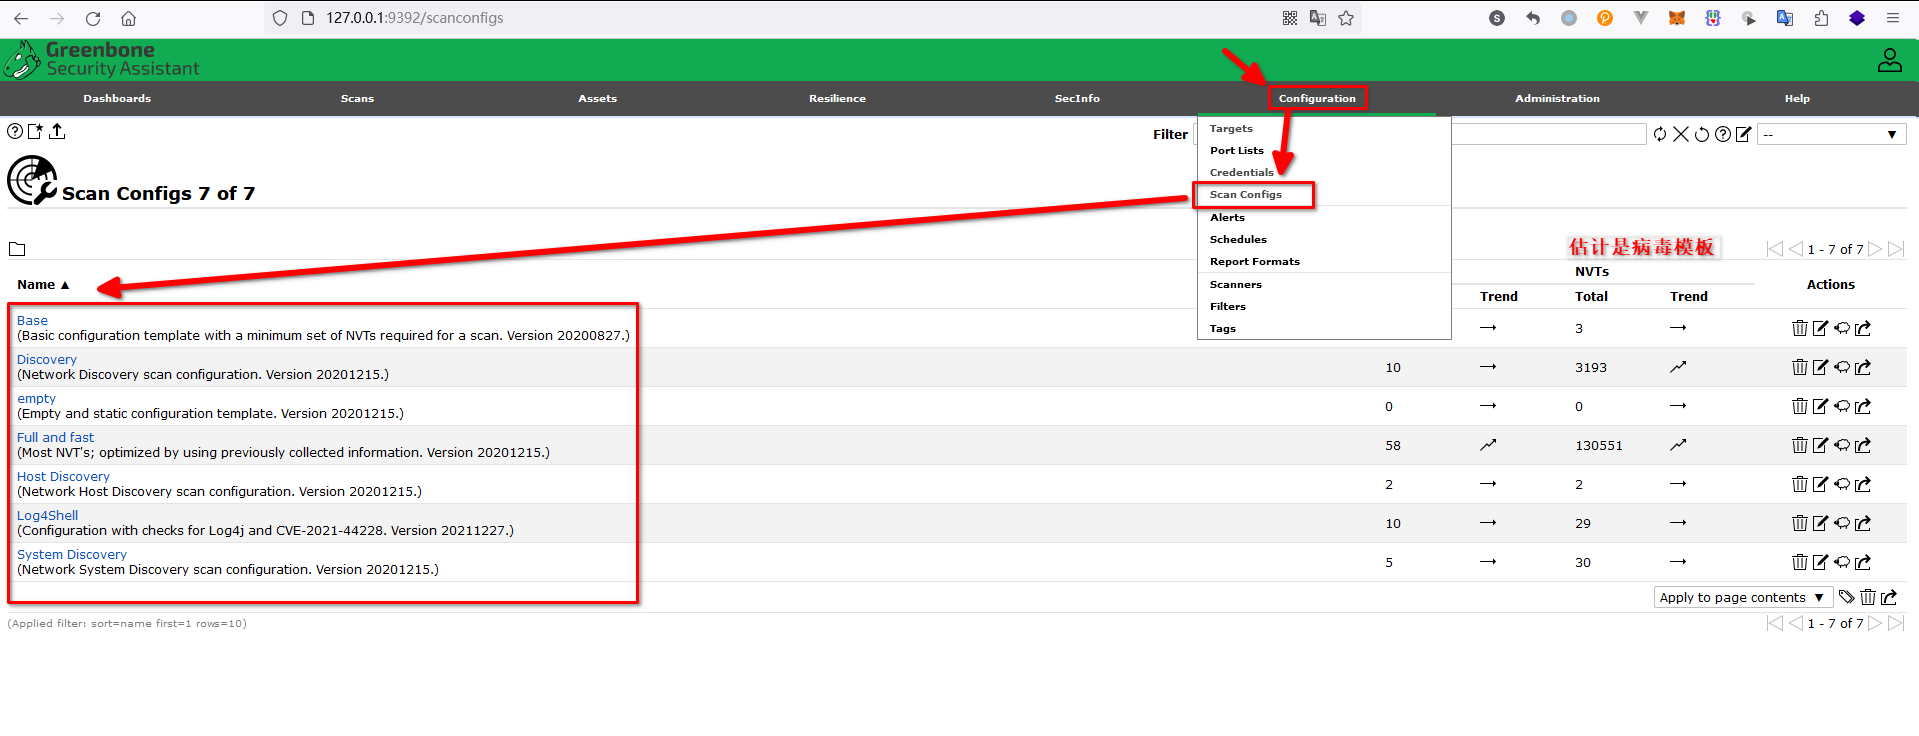This screenshot has width=1919, height=736.
Task: Move the Base scan config to trashcan
Action: (x=1799, y=328)
